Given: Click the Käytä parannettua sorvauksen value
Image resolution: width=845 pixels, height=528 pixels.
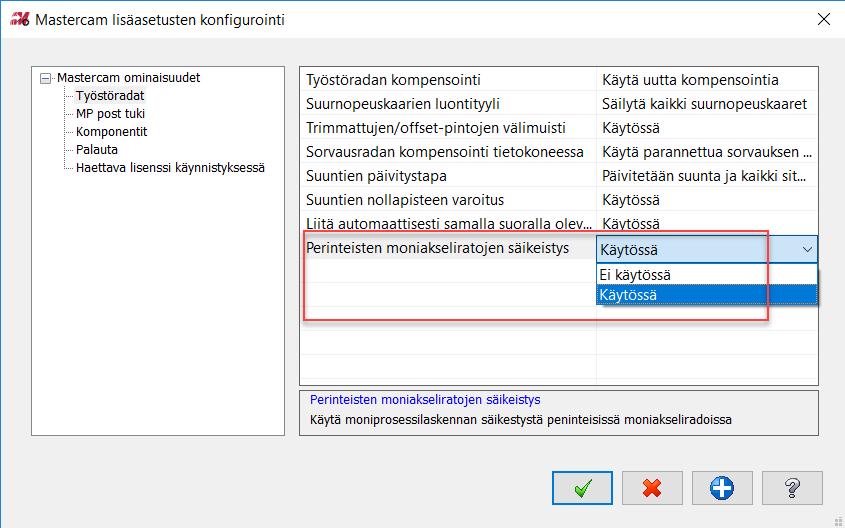Looking at the screenshot, I should (x=707, y=152).
